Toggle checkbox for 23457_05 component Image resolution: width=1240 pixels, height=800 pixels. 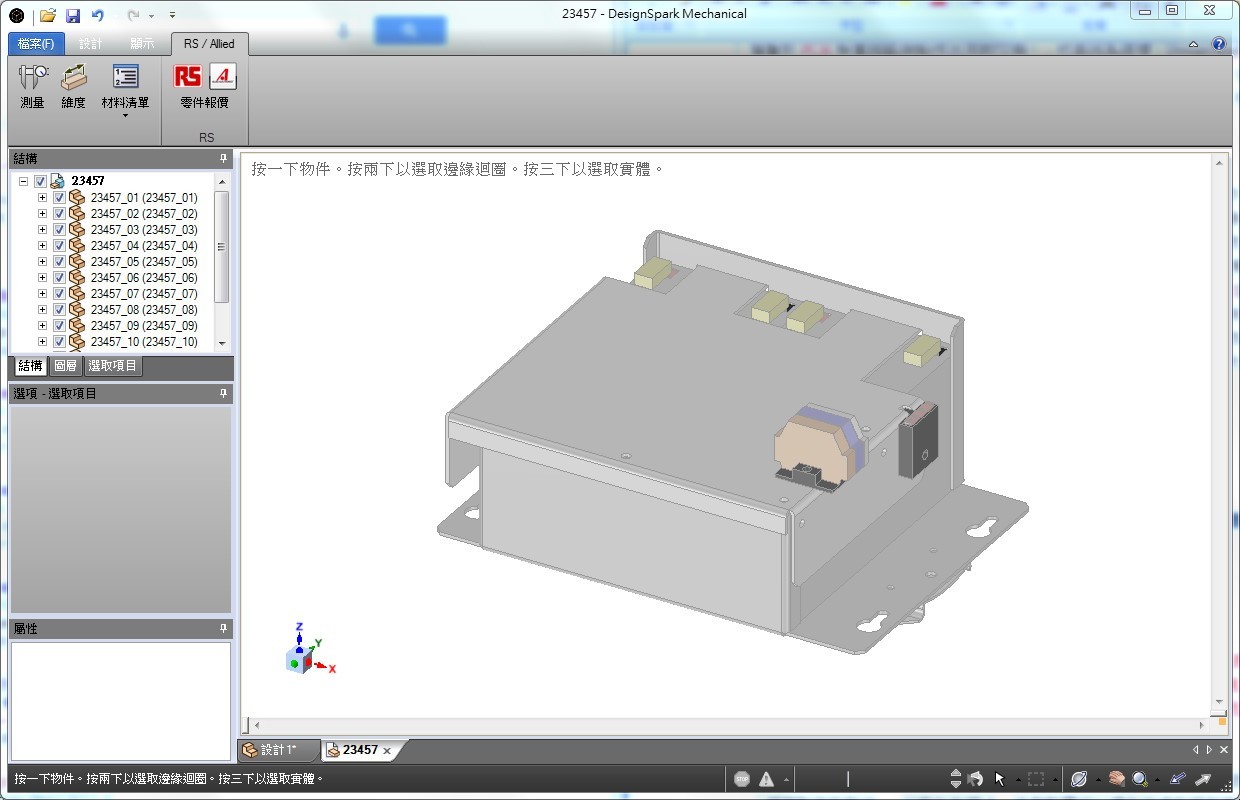[59, 262]
